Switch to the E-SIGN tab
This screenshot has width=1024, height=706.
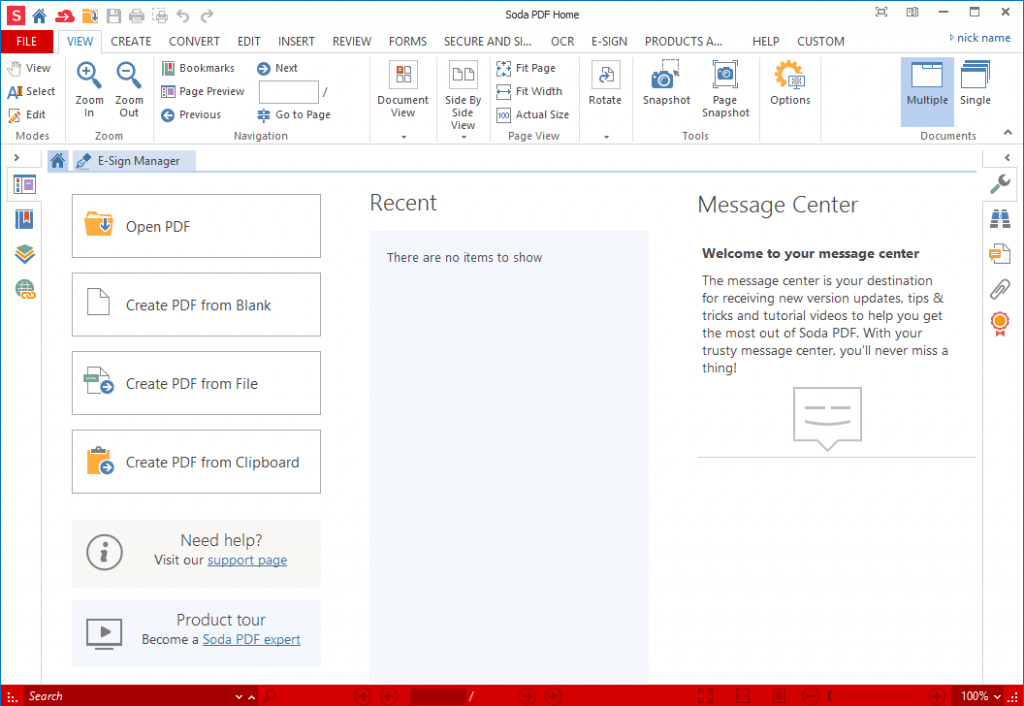pos(609,41)
